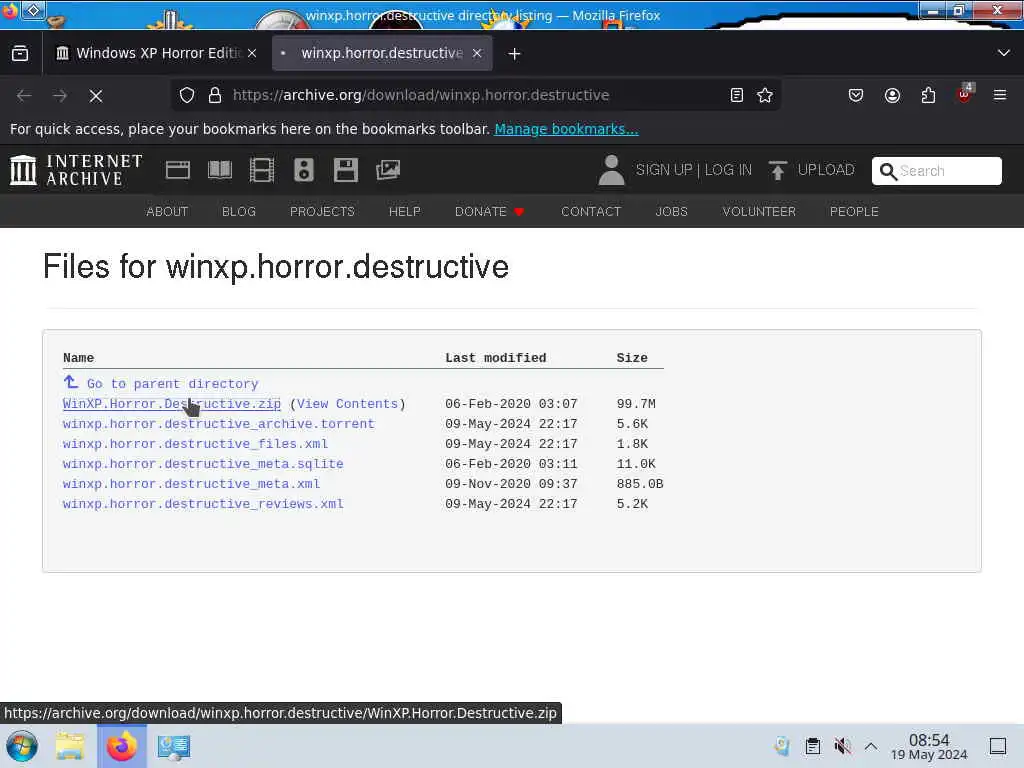Click the Internet Archive logo
The height and width of the screenshot is (768, 1024).
[76, 170]
